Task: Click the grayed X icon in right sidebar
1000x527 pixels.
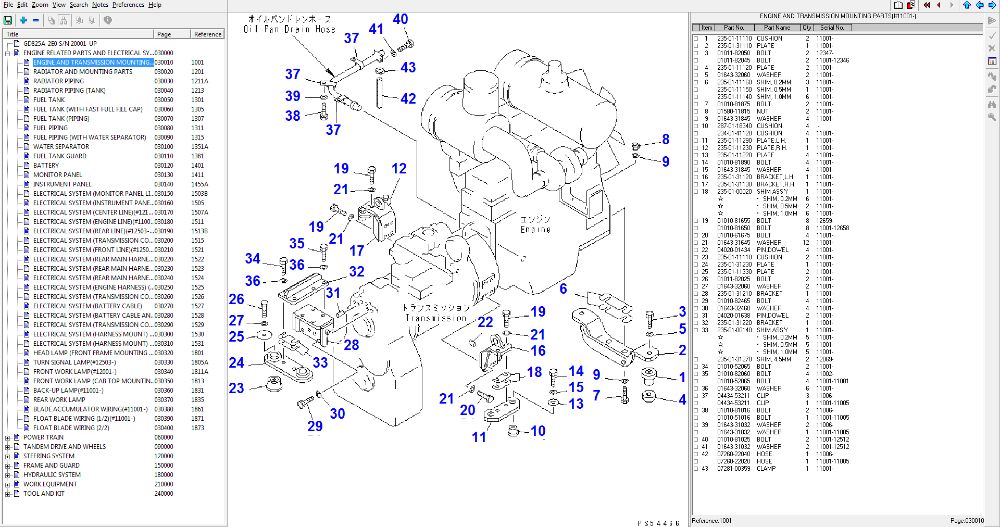Action: pos(992,48)
